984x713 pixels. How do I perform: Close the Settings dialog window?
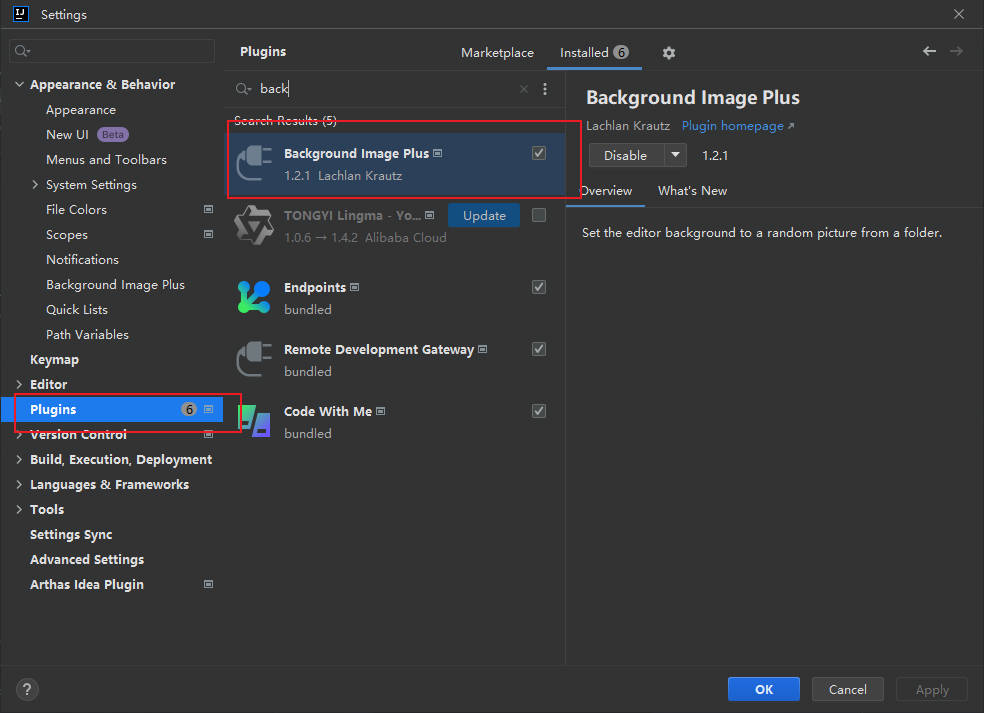pos(959,14)
